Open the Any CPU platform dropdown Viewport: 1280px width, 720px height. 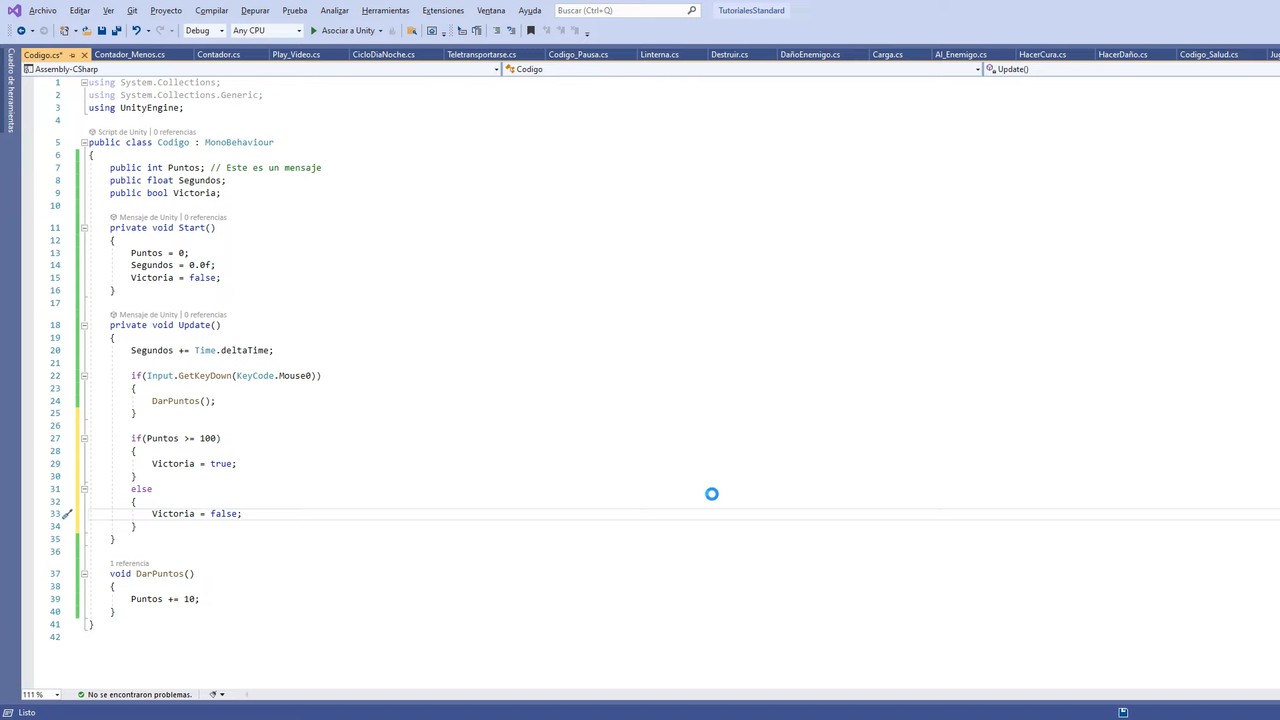[x=267, y=30]
